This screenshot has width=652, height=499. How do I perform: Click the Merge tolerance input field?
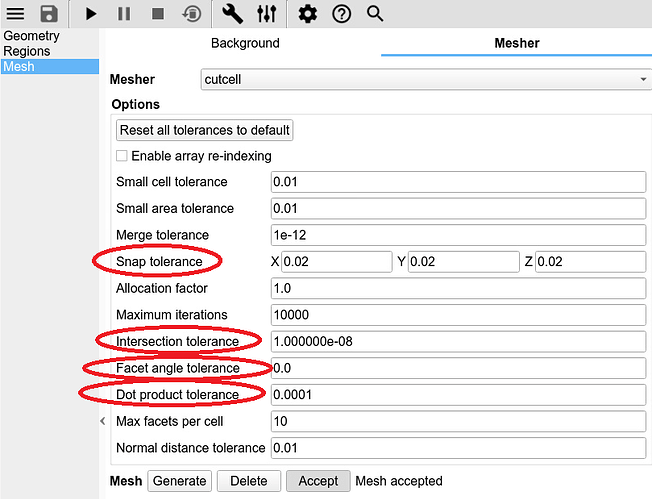click(458, 235)
